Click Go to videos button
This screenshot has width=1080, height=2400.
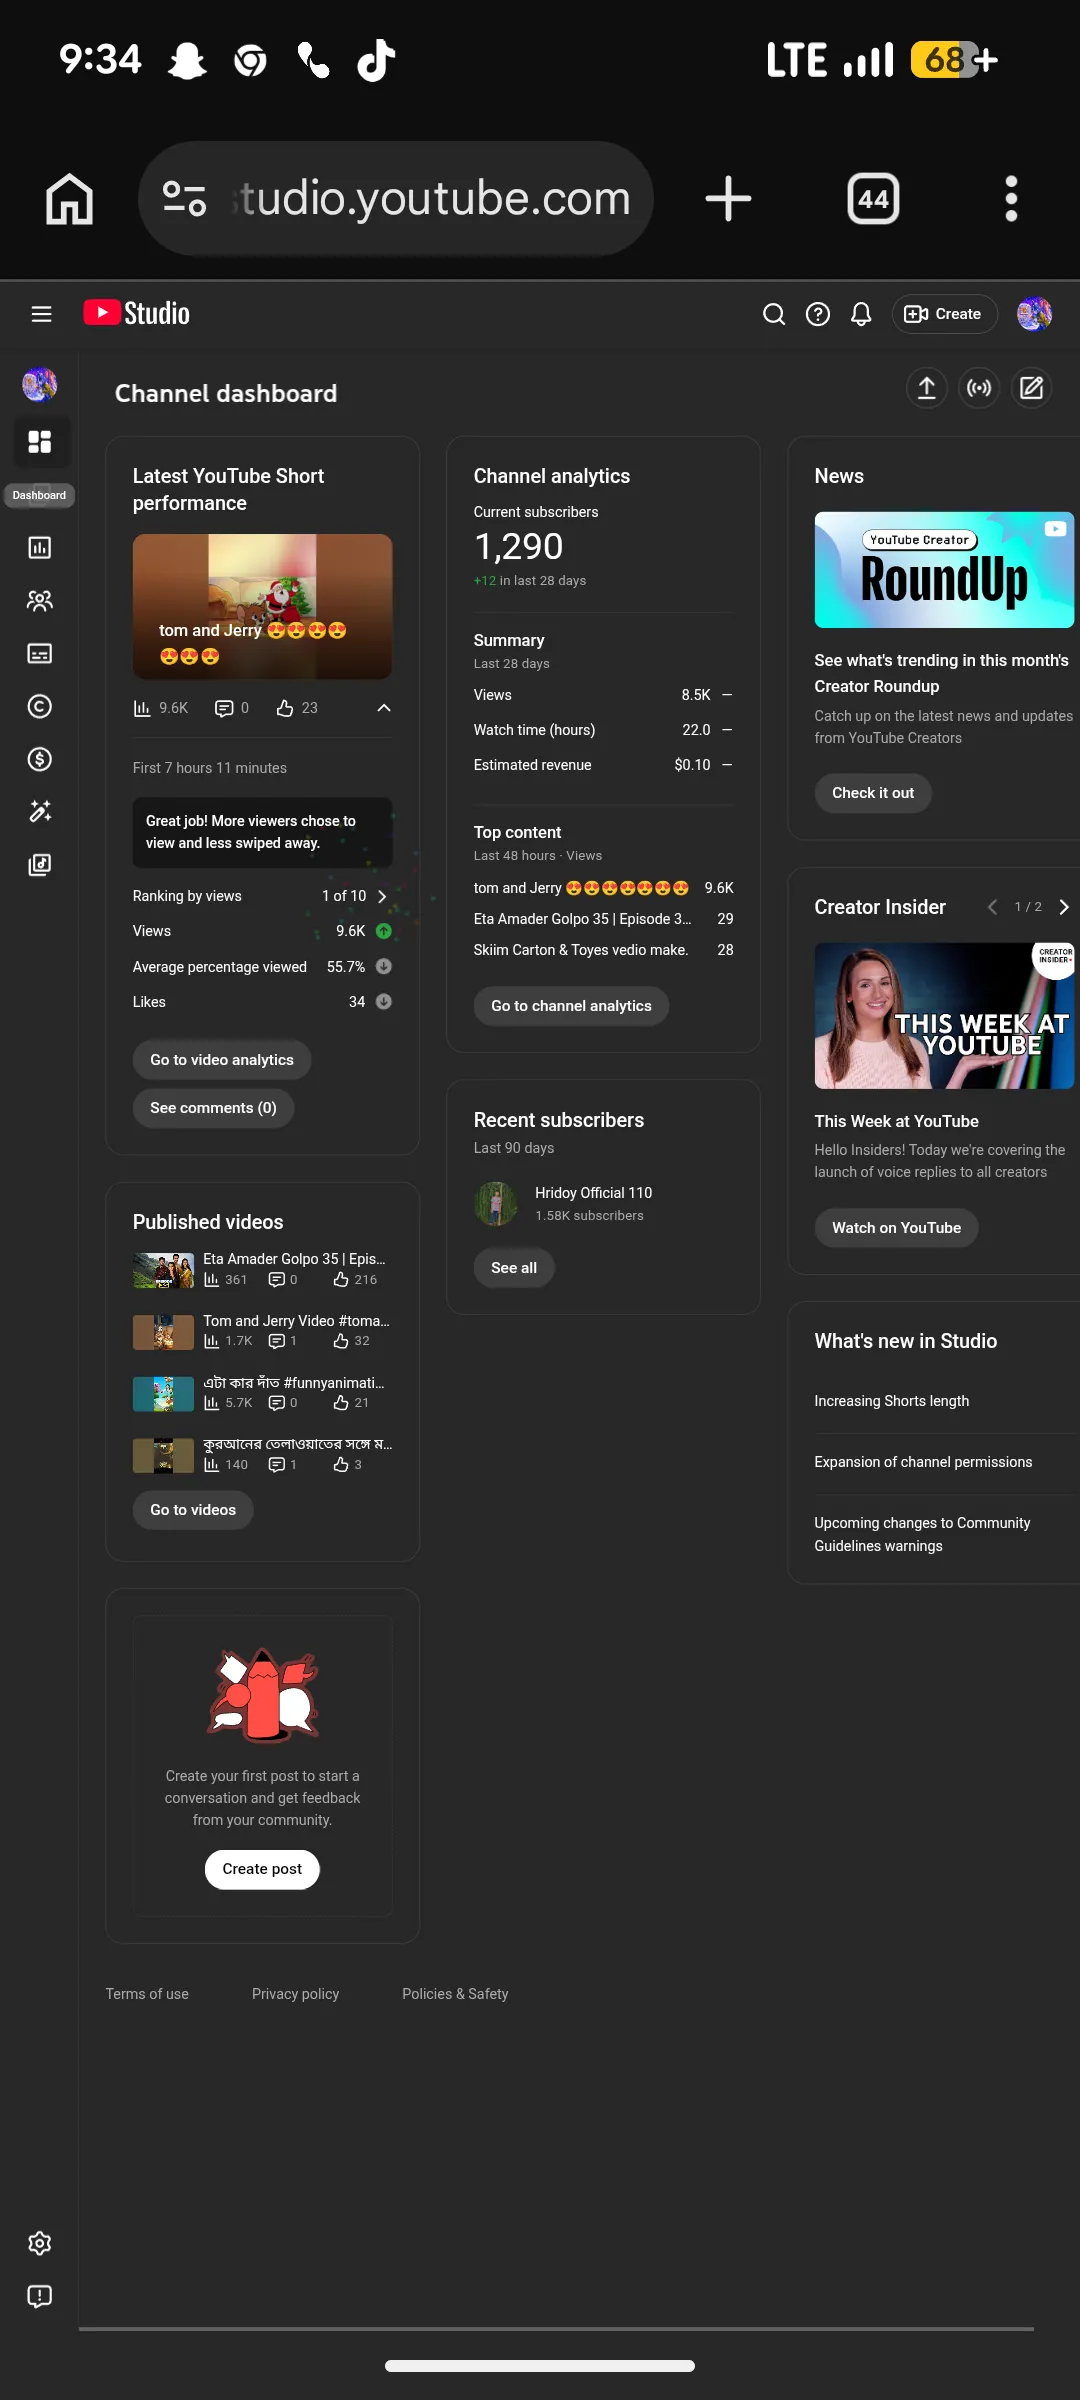(x=193, y=1510)
